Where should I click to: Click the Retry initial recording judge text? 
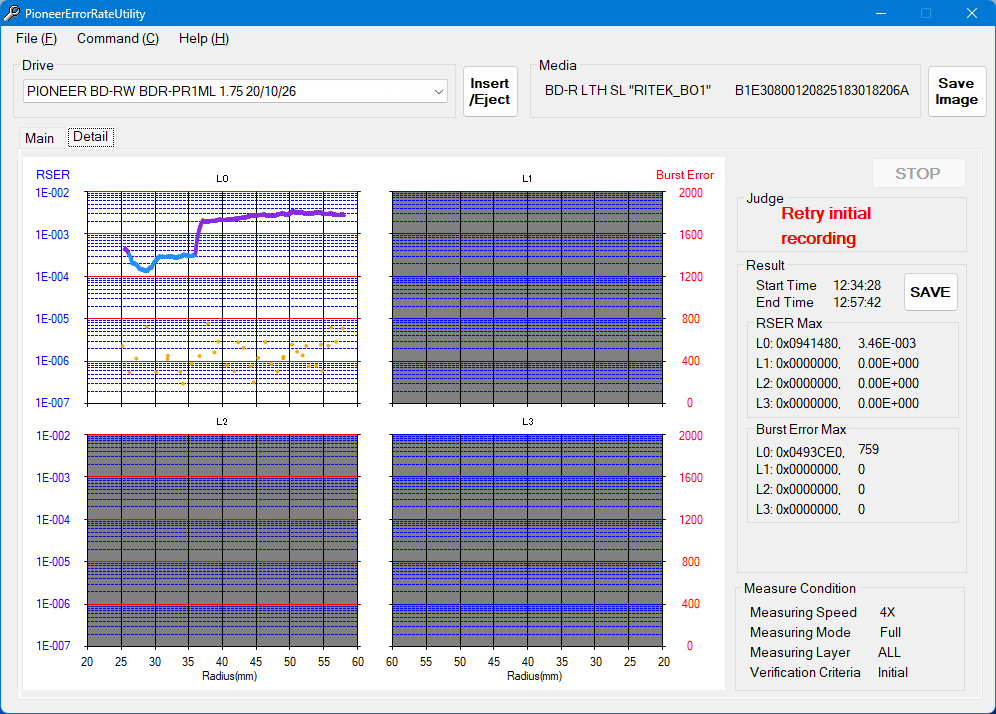click(826, 226)
